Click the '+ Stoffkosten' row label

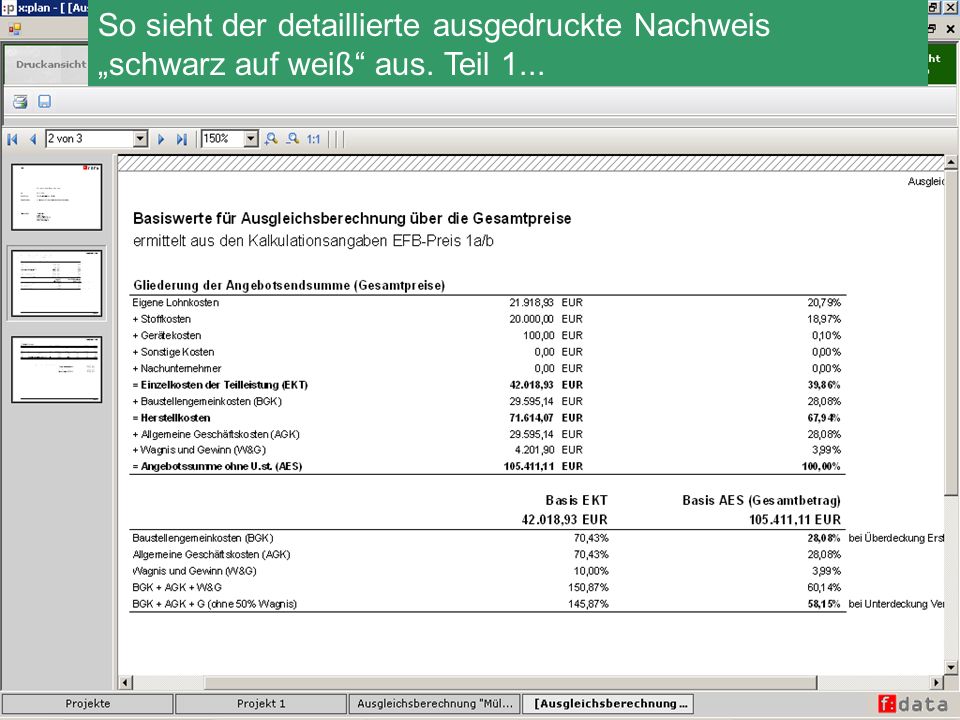coord(162,319)
